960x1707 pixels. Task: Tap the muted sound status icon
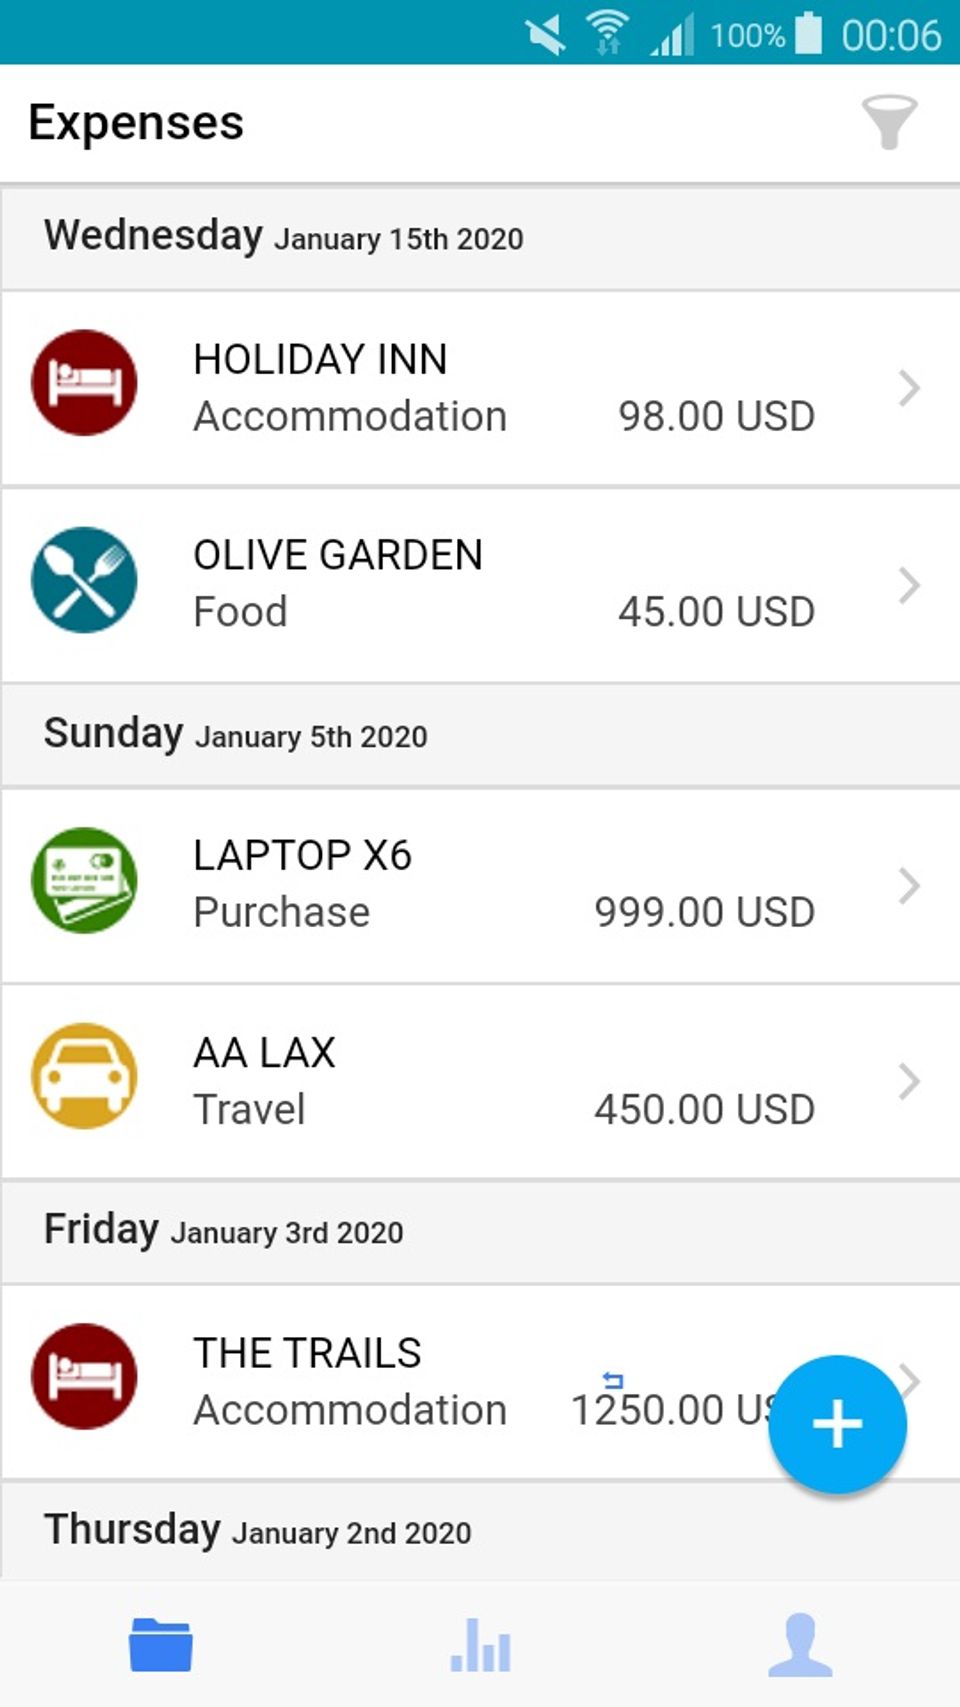546,35
